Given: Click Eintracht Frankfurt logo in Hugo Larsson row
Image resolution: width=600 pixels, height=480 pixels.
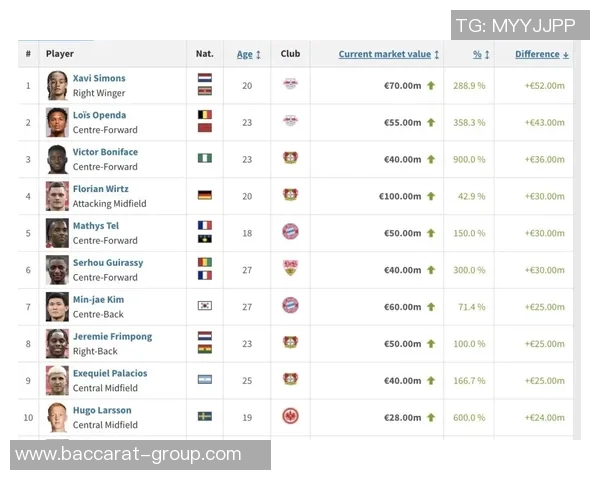Looking at the screenshot, I should coord(290,416).
